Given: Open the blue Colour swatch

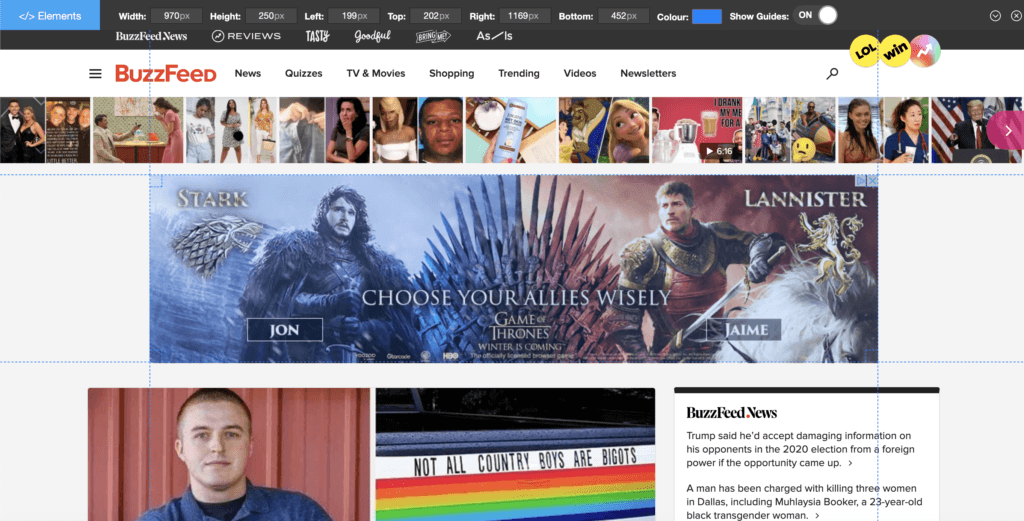Looking at the screenshot, I should (707, 16).
